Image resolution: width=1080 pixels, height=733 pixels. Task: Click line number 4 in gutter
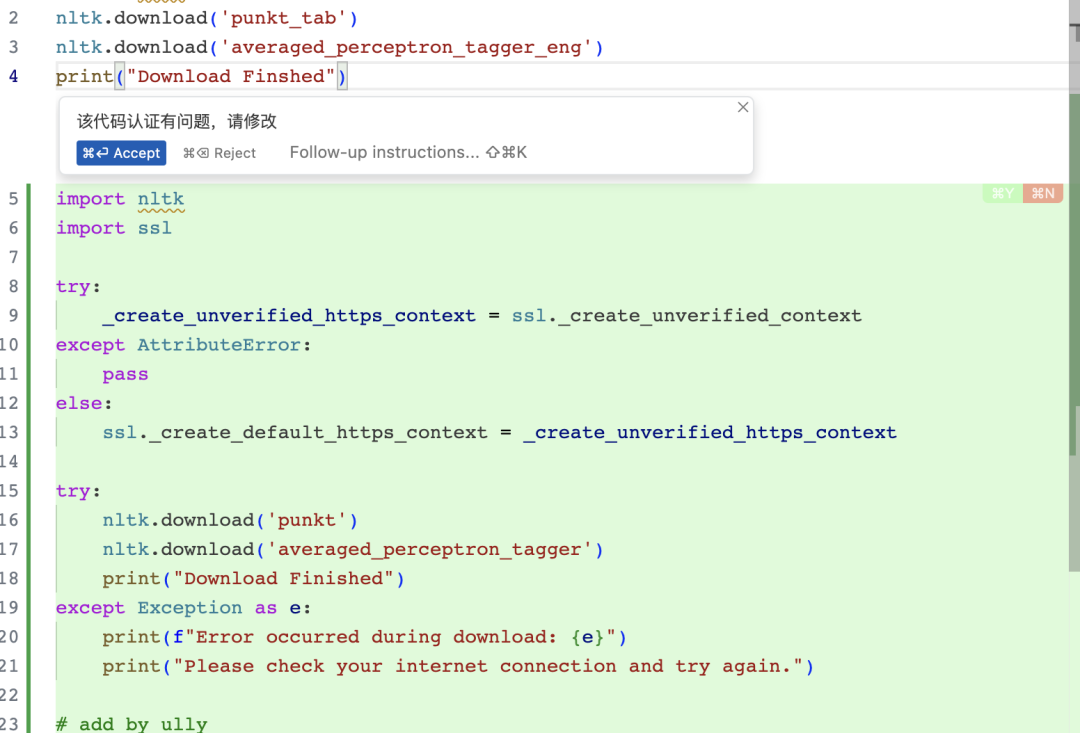coord(13,76)
